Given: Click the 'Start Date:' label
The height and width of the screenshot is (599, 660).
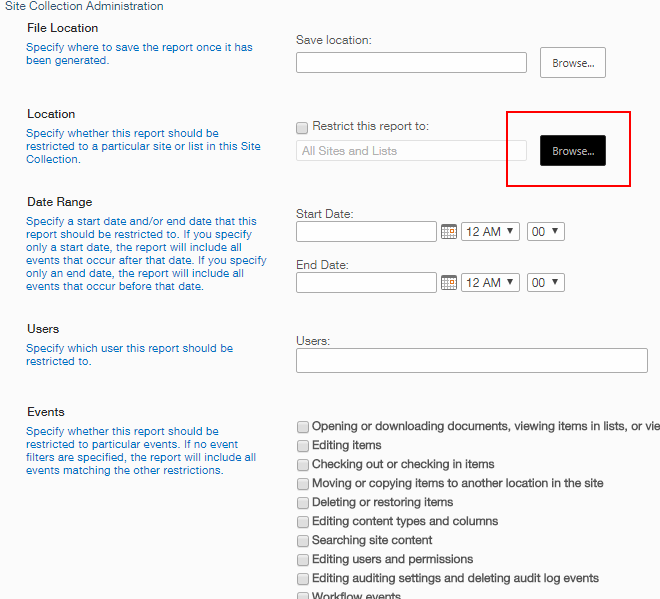Looking at the screenshot, I should [325, 214].
